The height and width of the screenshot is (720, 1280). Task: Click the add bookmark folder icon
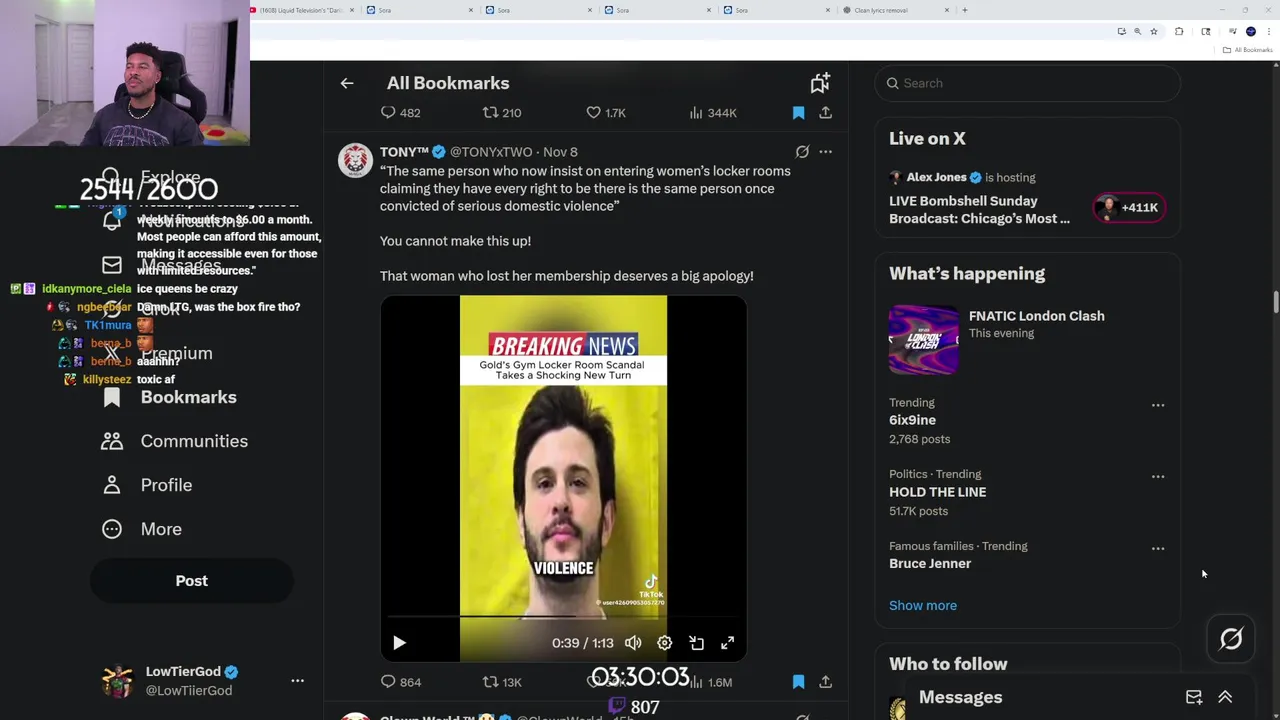[x=820, y=83]
